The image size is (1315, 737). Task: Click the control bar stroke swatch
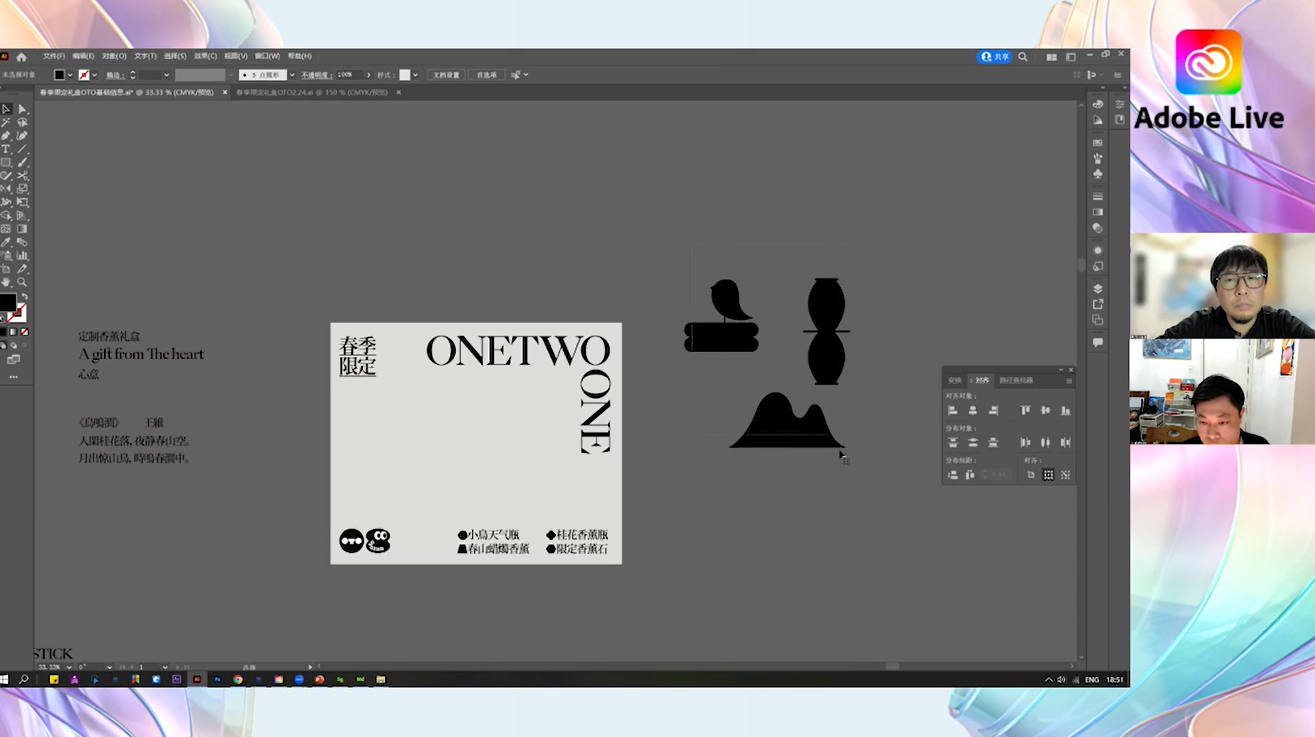click(84, 75)
